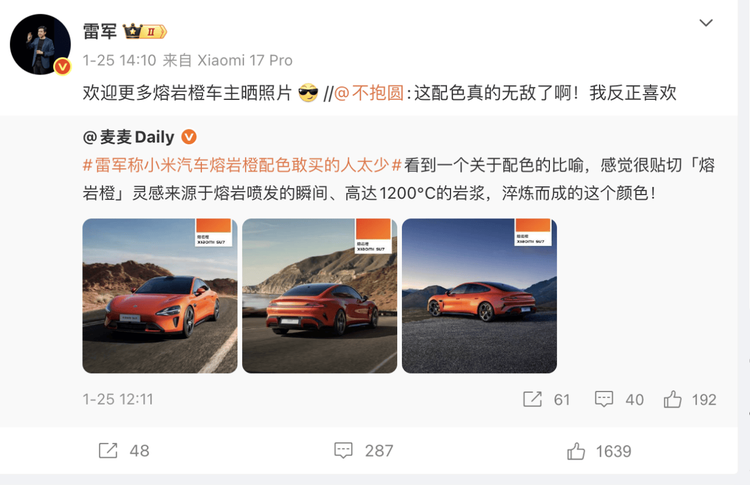750x485 pixels.
Task: View the front-view orange SU7 photo
Action: point(160,296)
